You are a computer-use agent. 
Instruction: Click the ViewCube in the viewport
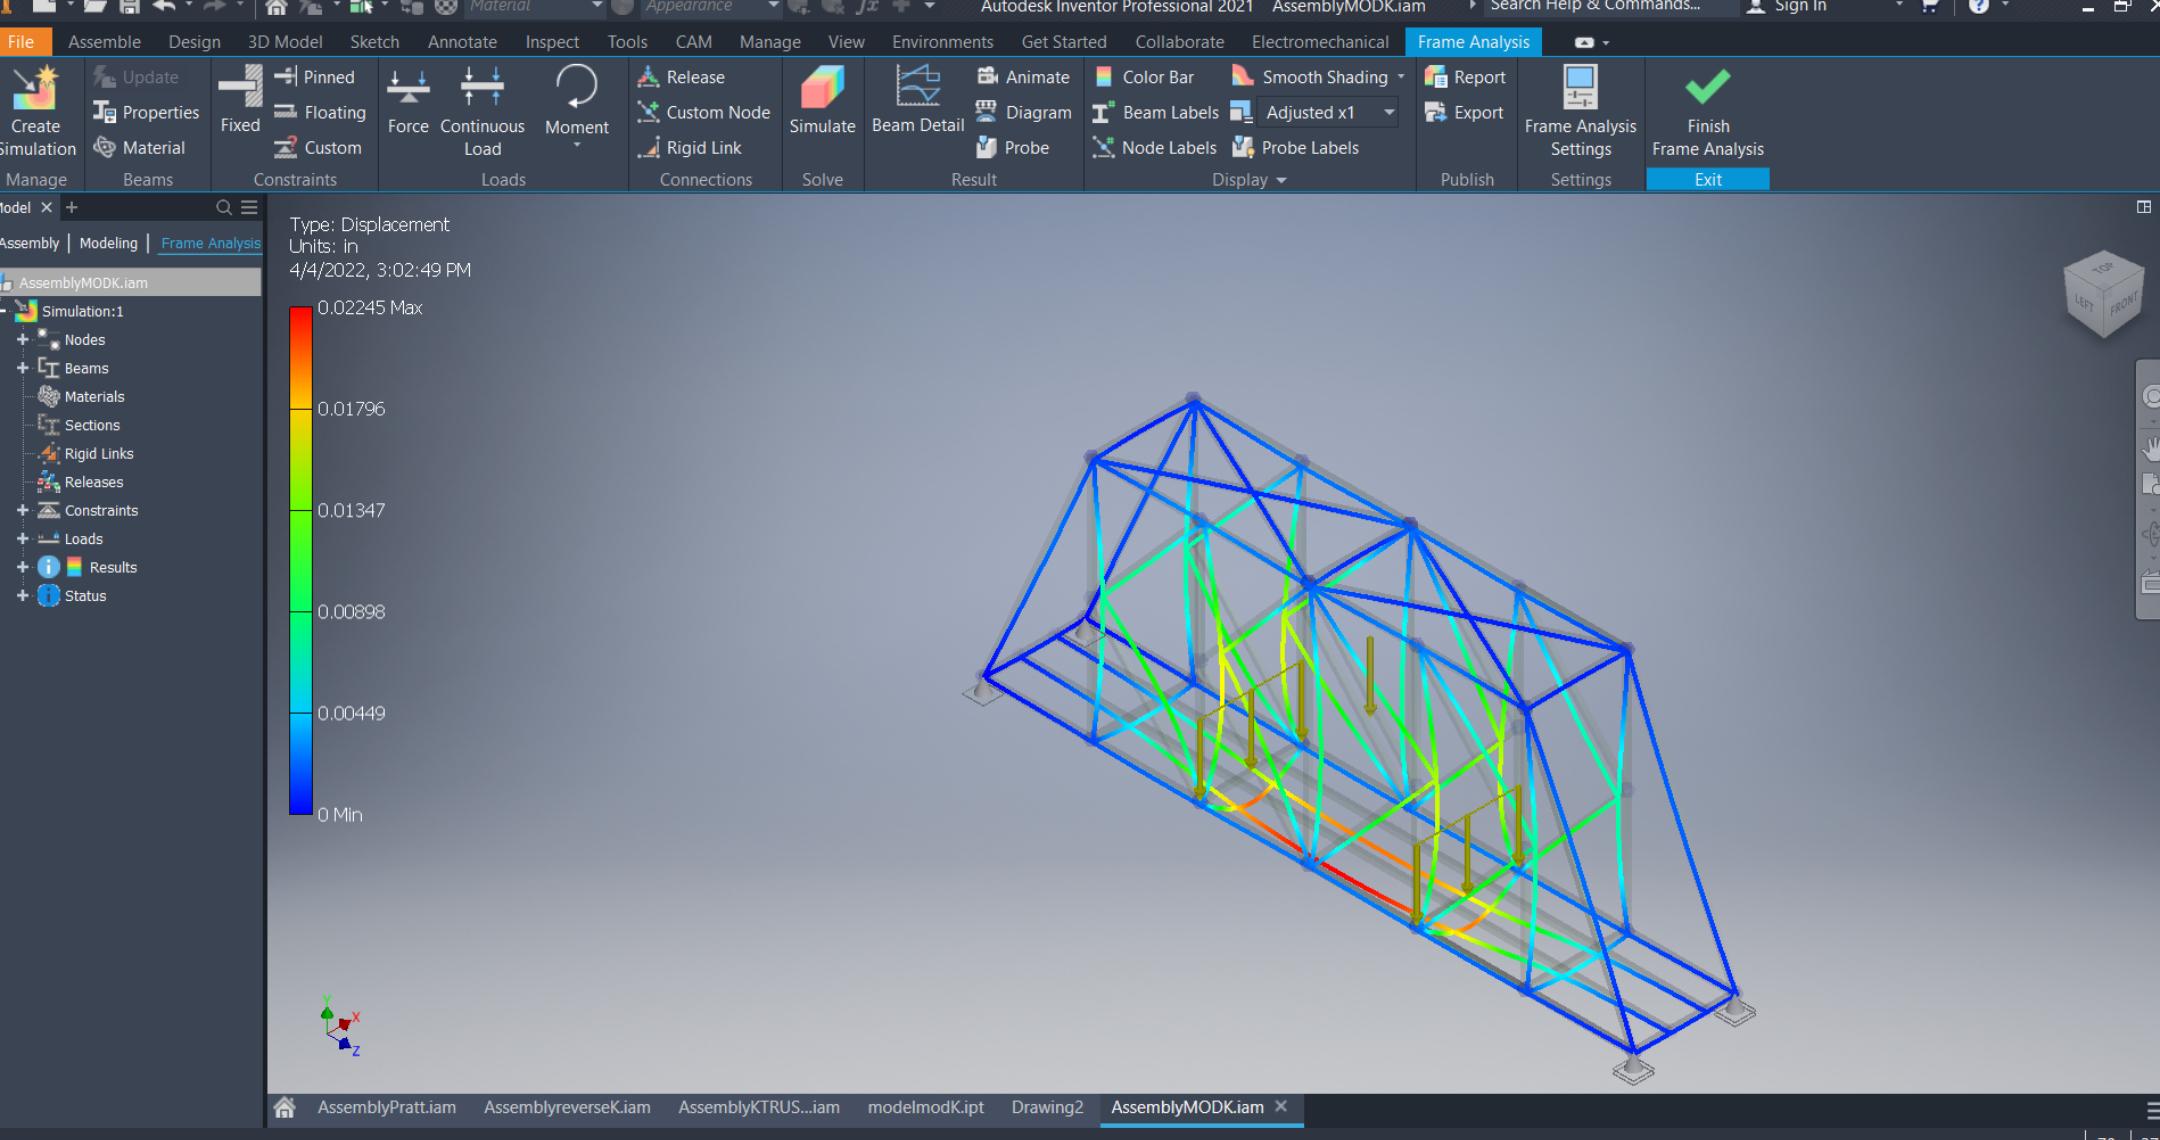[x=2103, y=293]
